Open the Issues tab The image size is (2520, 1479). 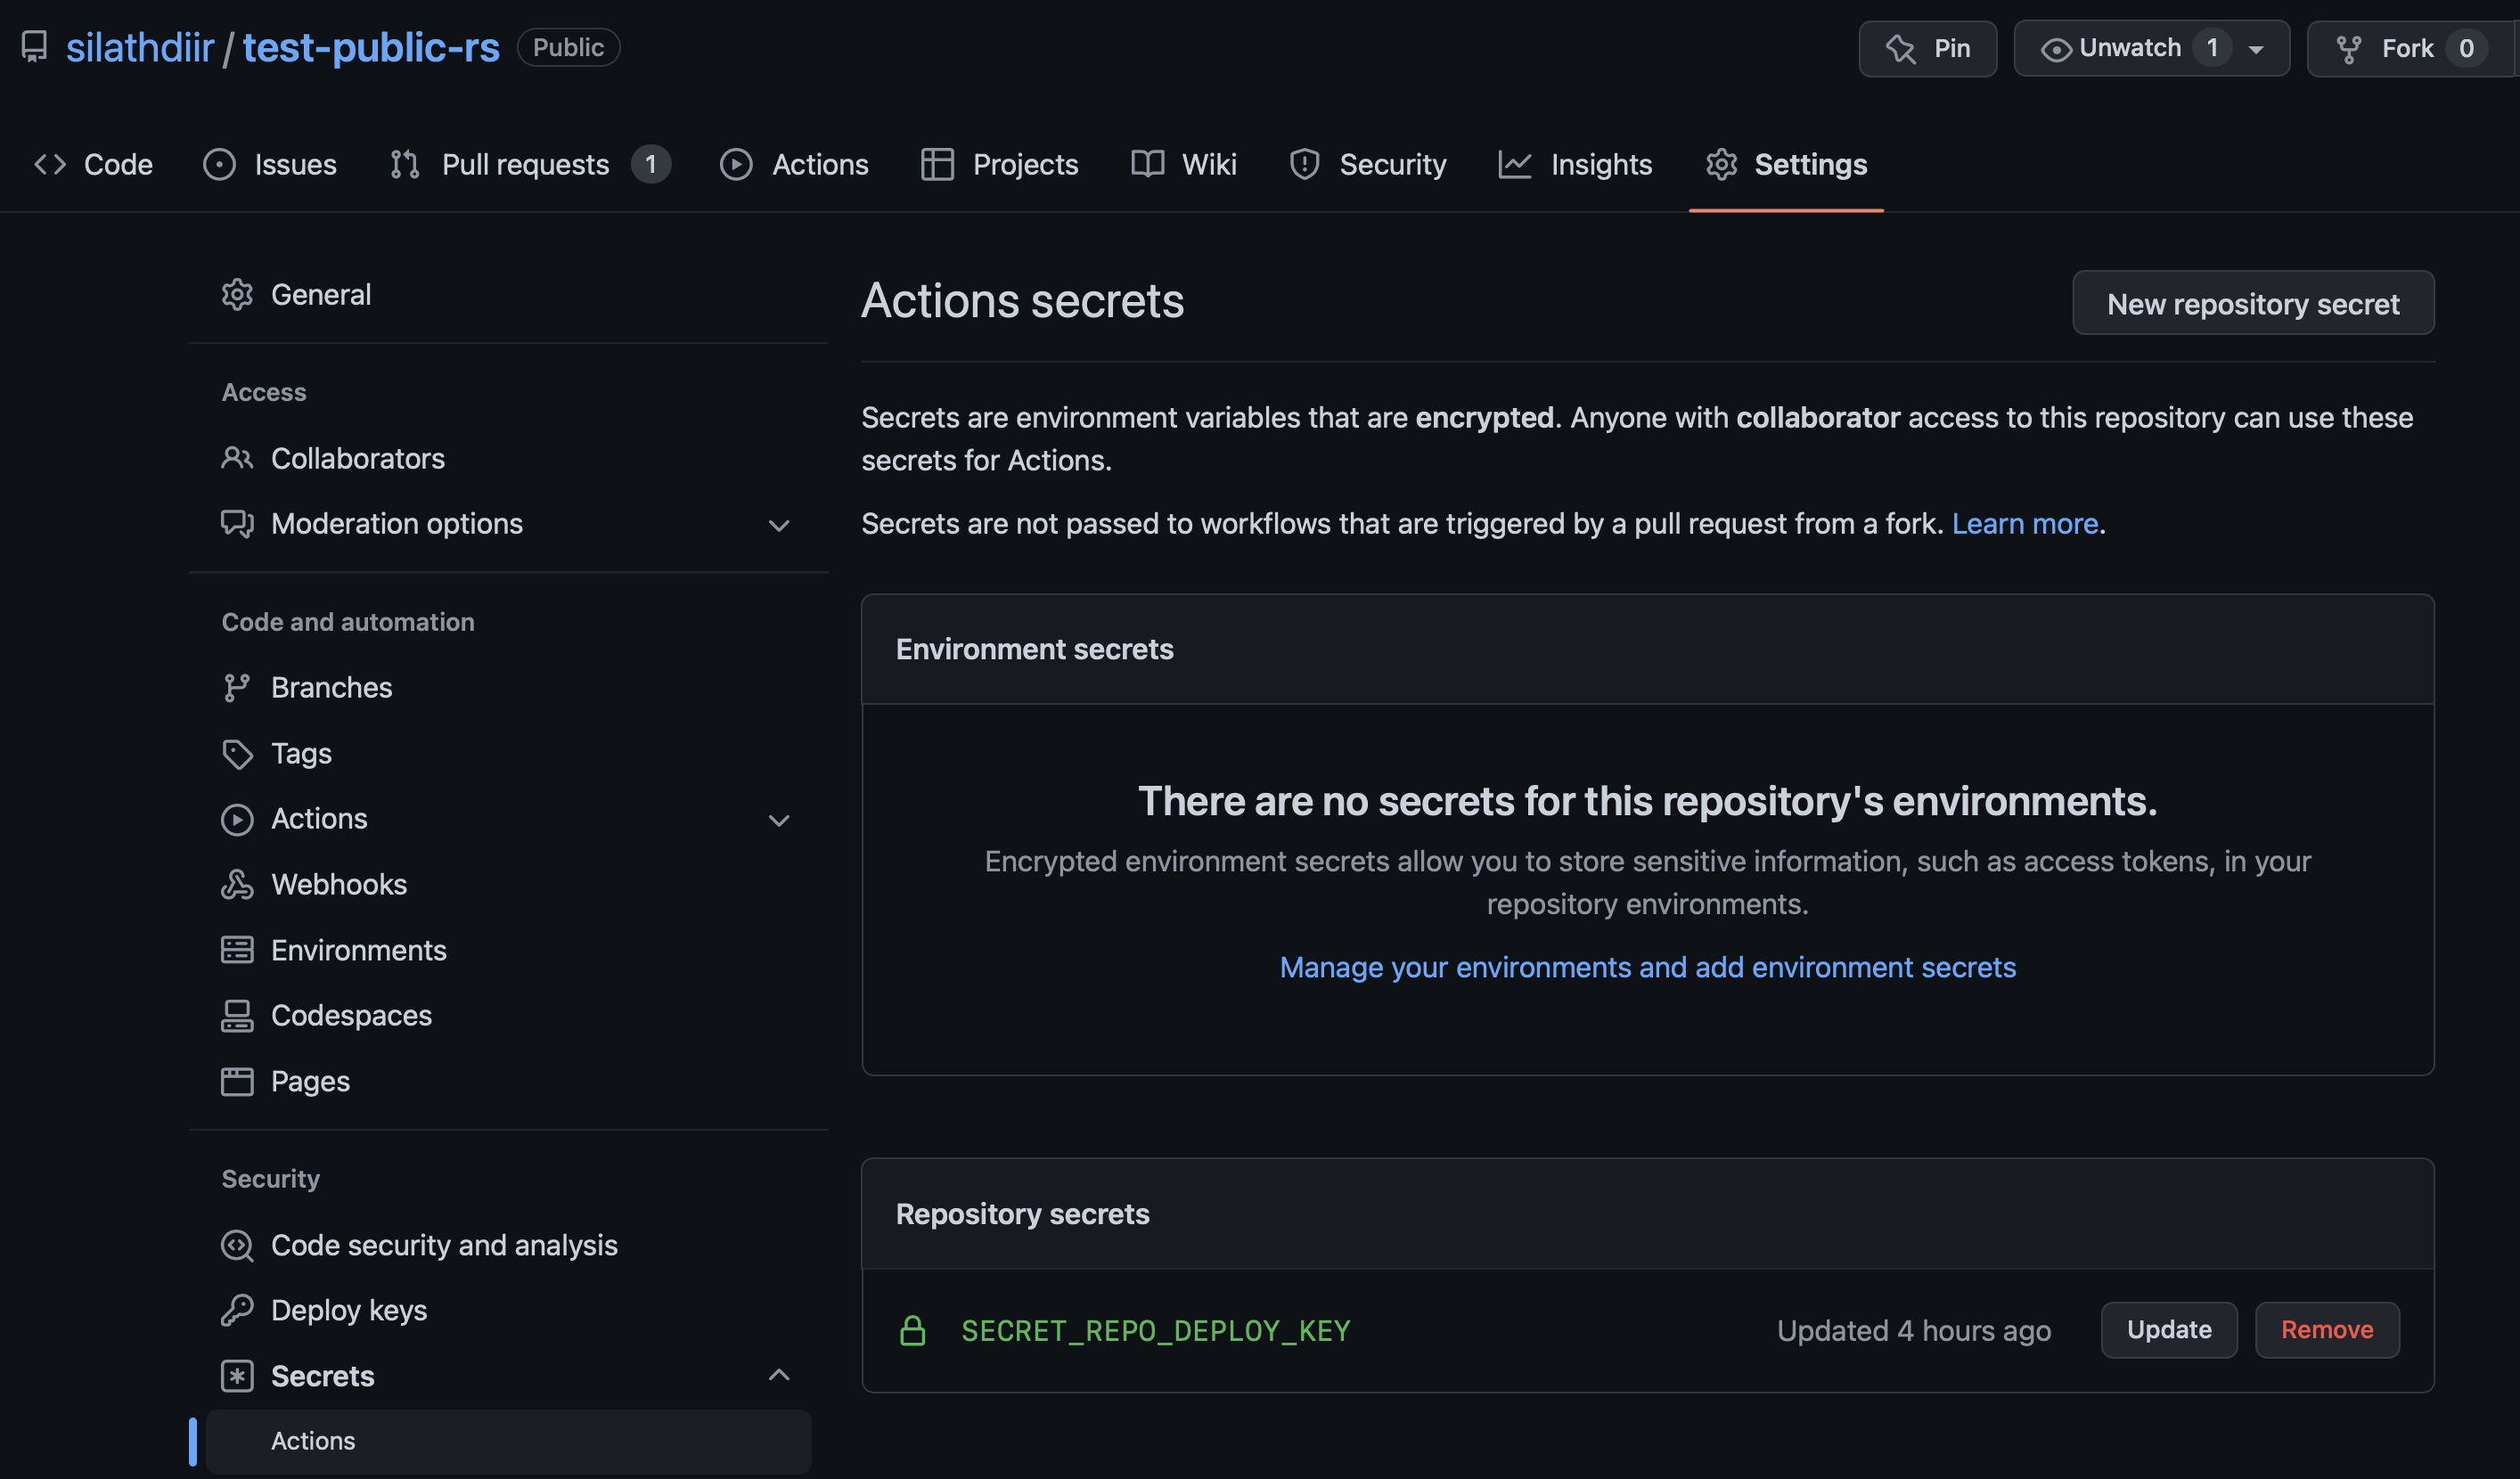coord(270,164)
